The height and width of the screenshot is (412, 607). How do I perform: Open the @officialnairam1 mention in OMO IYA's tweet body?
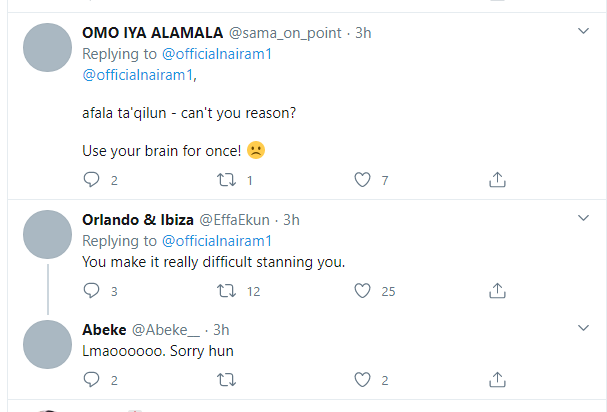(137, 75)
